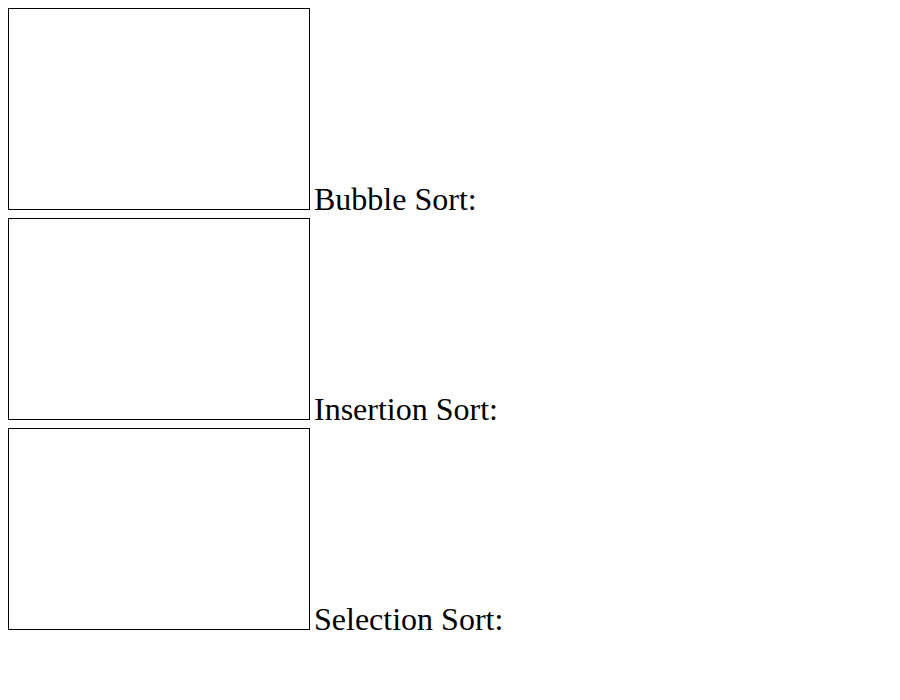Click the capital S of the word Selection
Screen dimensions: 900x700
323,620
